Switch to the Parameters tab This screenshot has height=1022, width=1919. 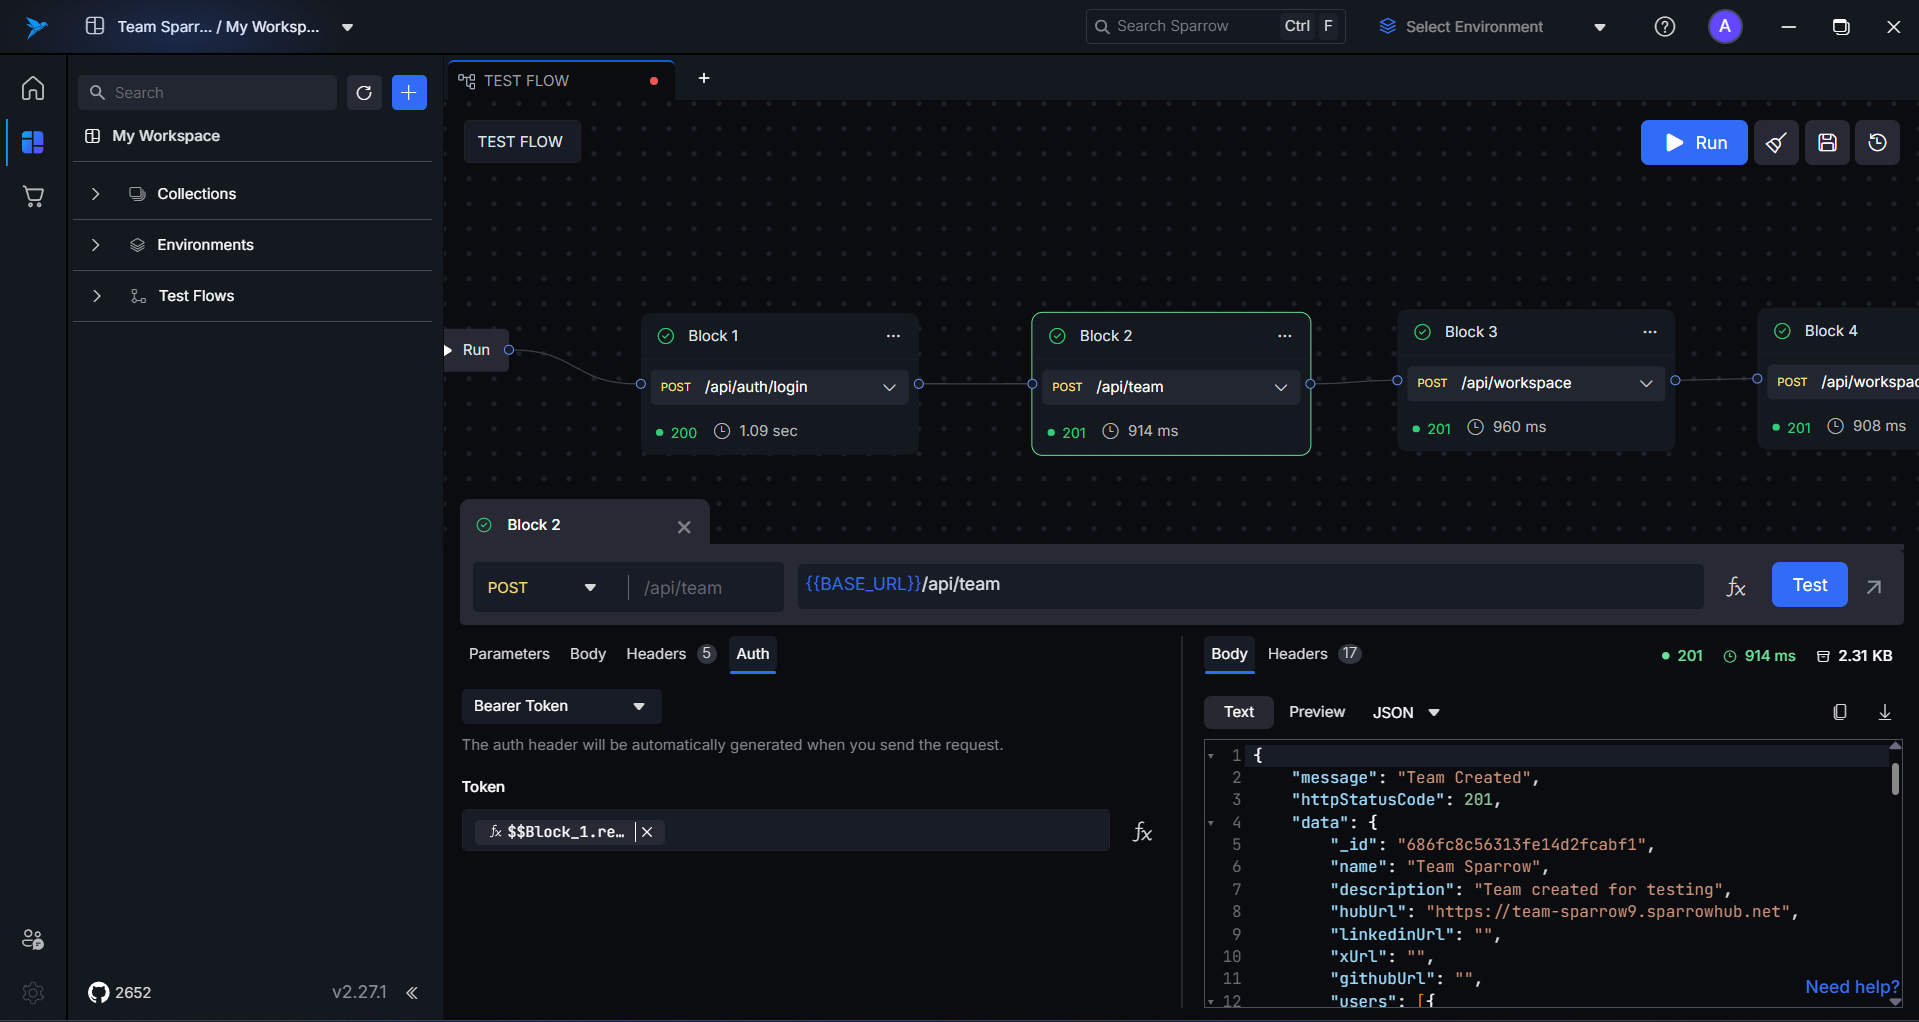pos(509,654)
